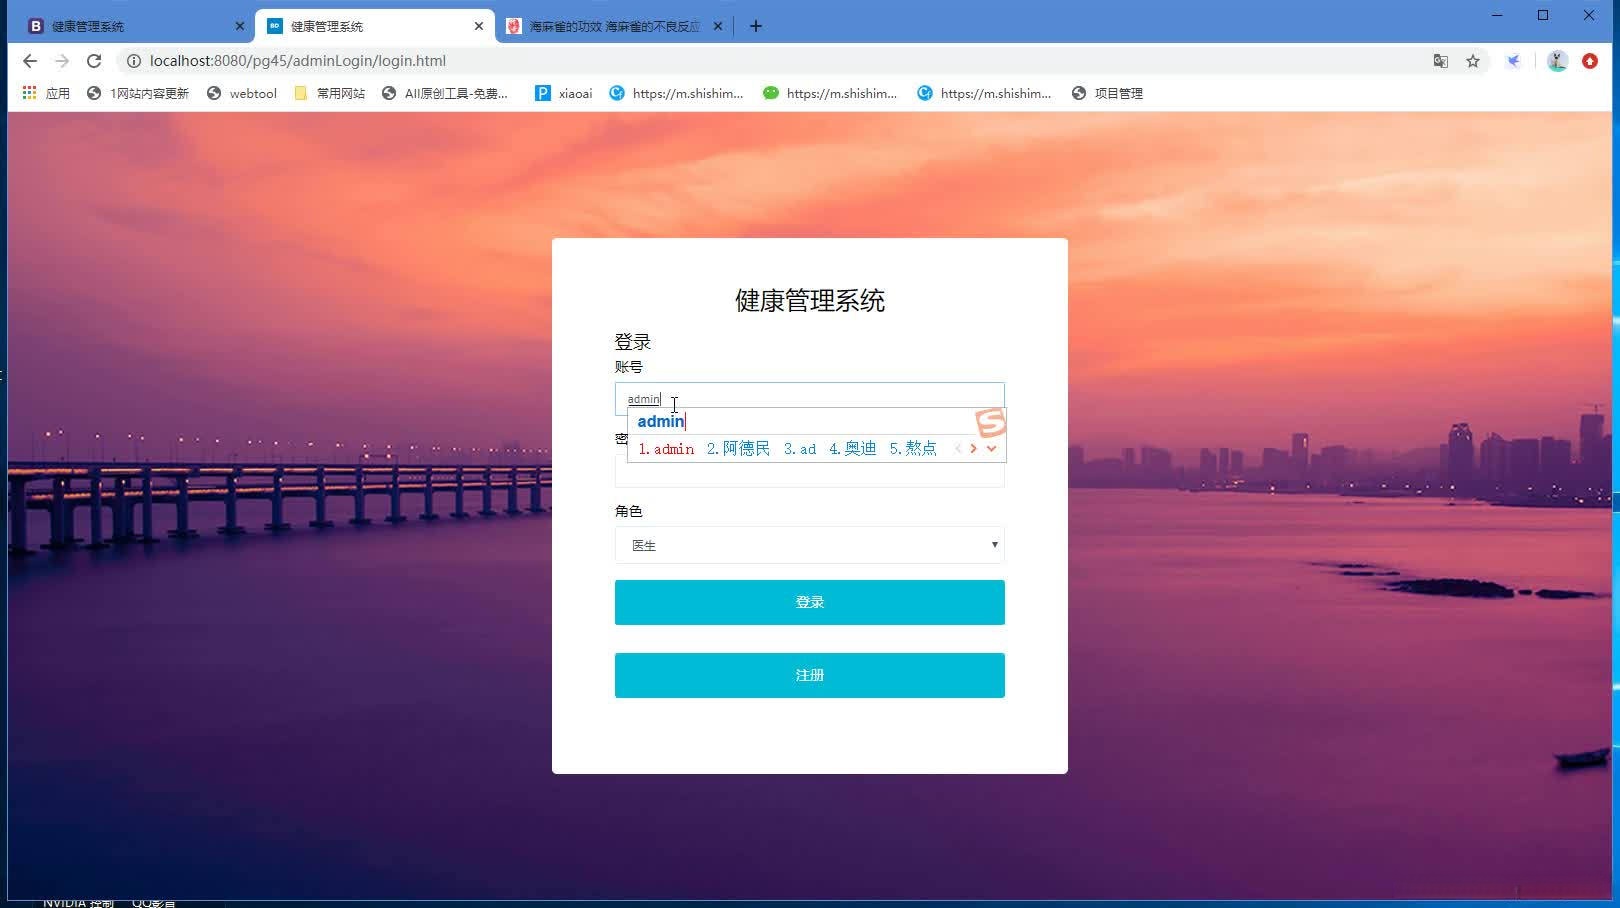This screenshot has height=908, width=1620.
Task: Open the Google Translate icon in address bar
Action: coord(1440,61)
